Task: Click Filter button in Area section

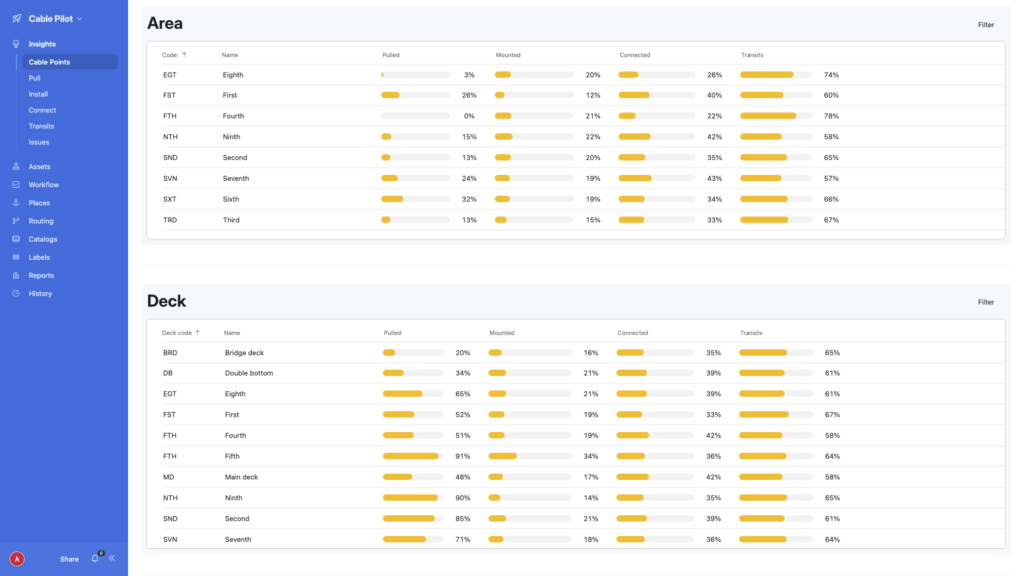Action: point(985,24)
